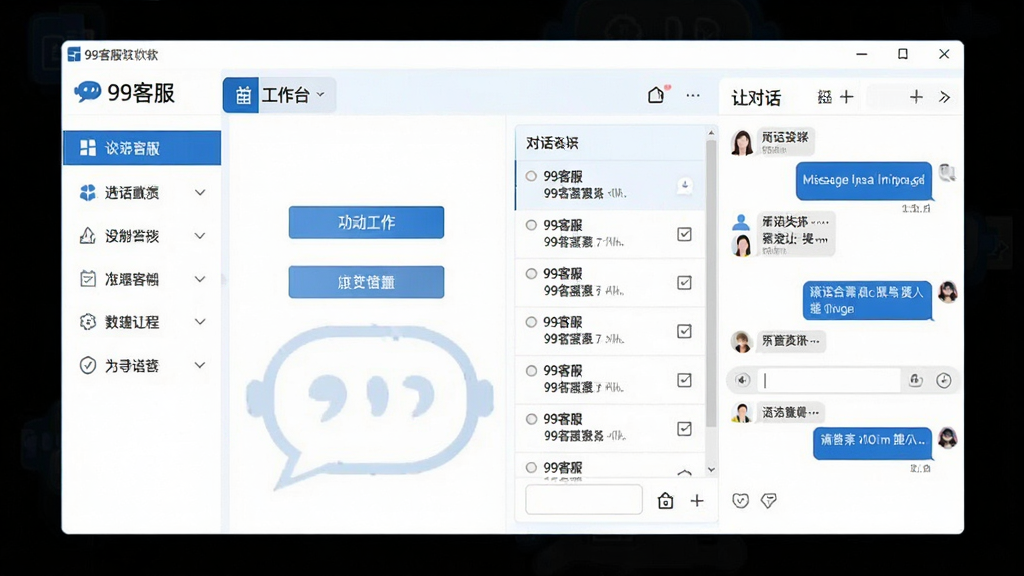
Task: Click the lock icon below the conversation list
Action: tap(665, 500)
